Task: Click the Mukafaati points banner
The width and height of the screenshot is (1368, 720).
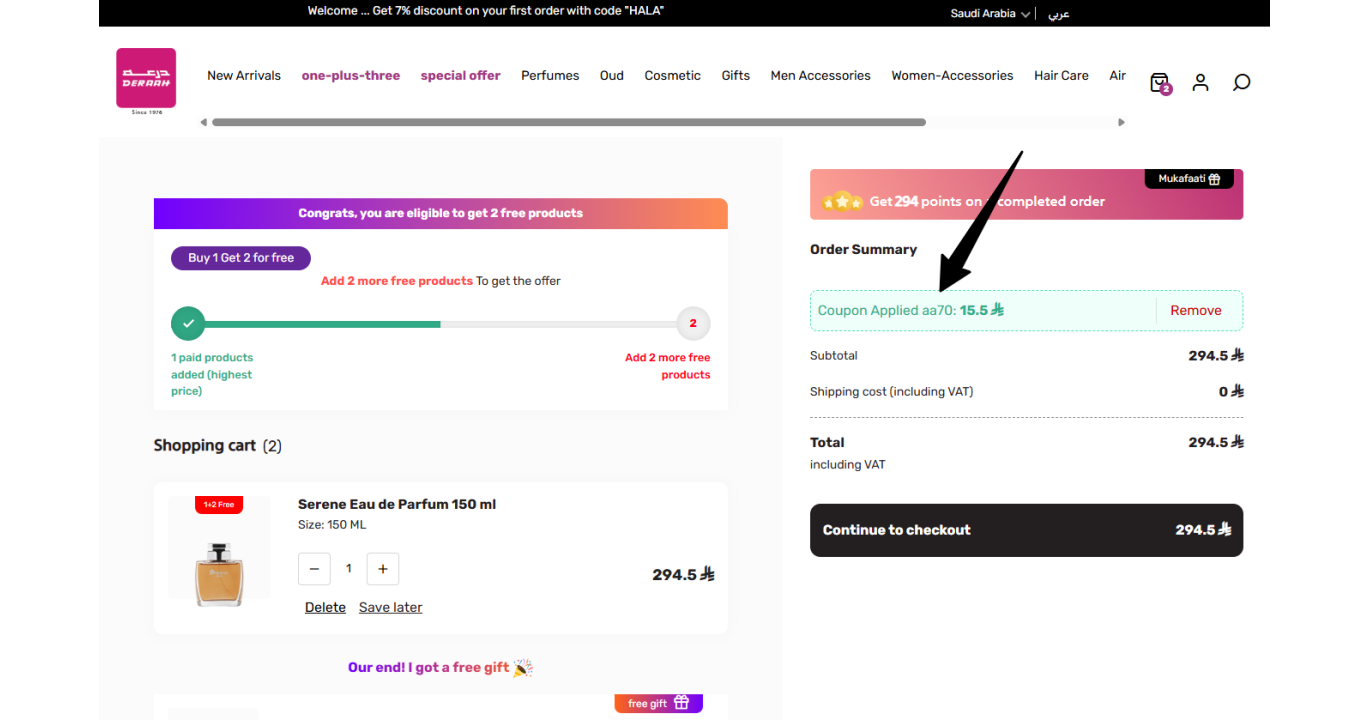Action: pos(1026,195)
